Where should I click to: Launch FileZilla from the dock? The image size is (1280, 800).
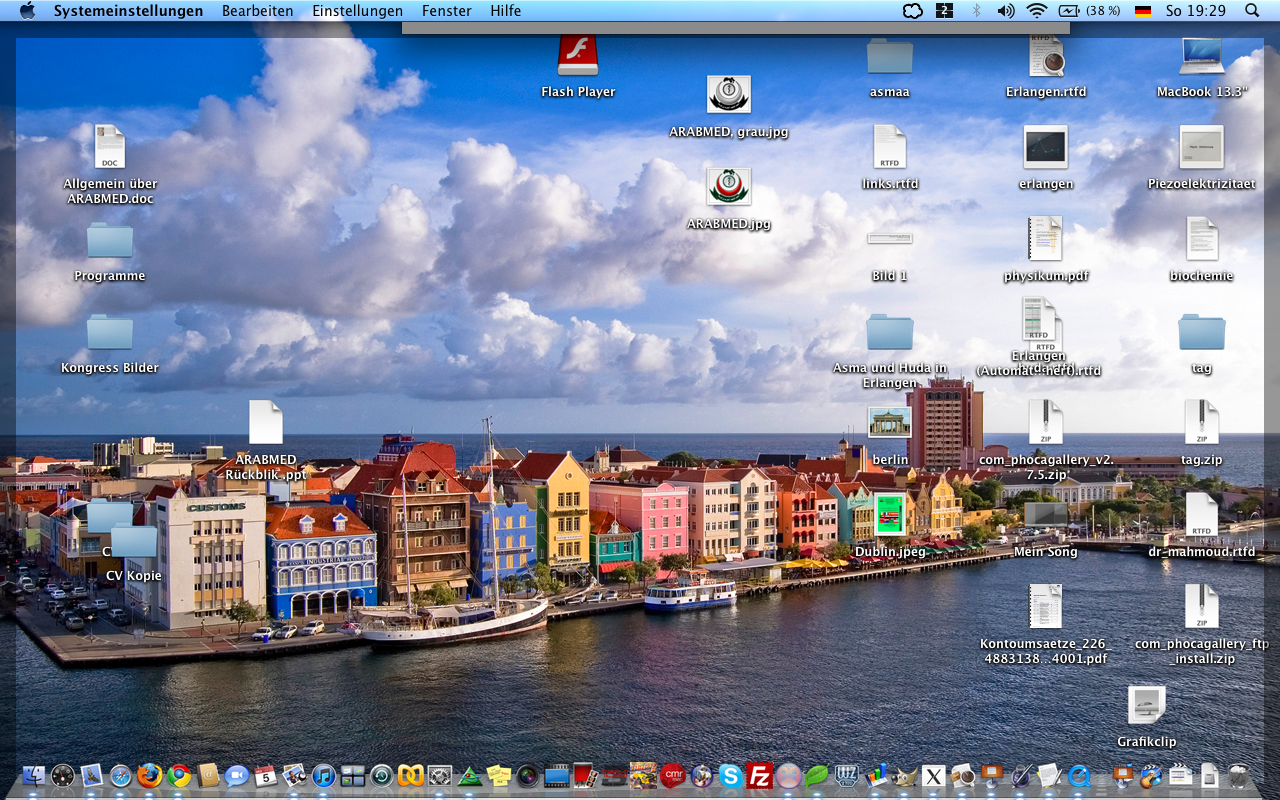pos(760,775)
